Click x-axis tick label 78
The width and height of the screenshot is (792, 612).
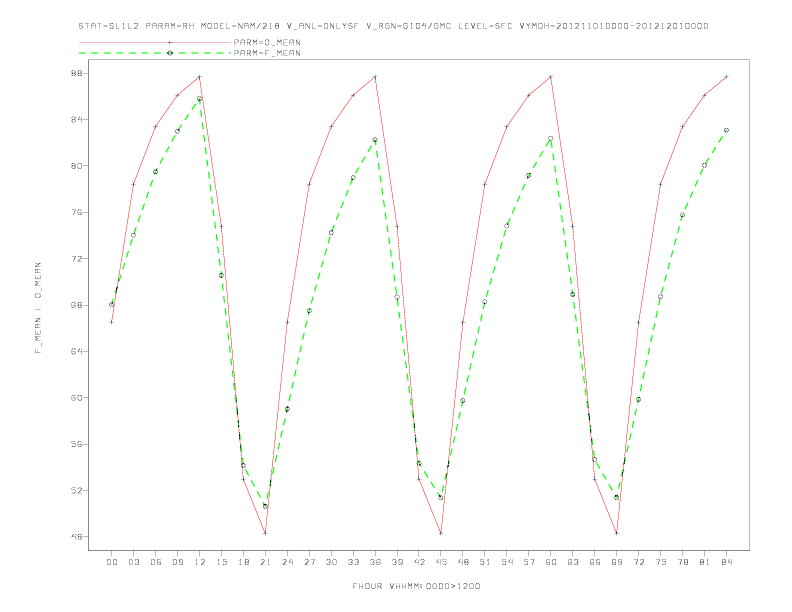click(683, 562)
